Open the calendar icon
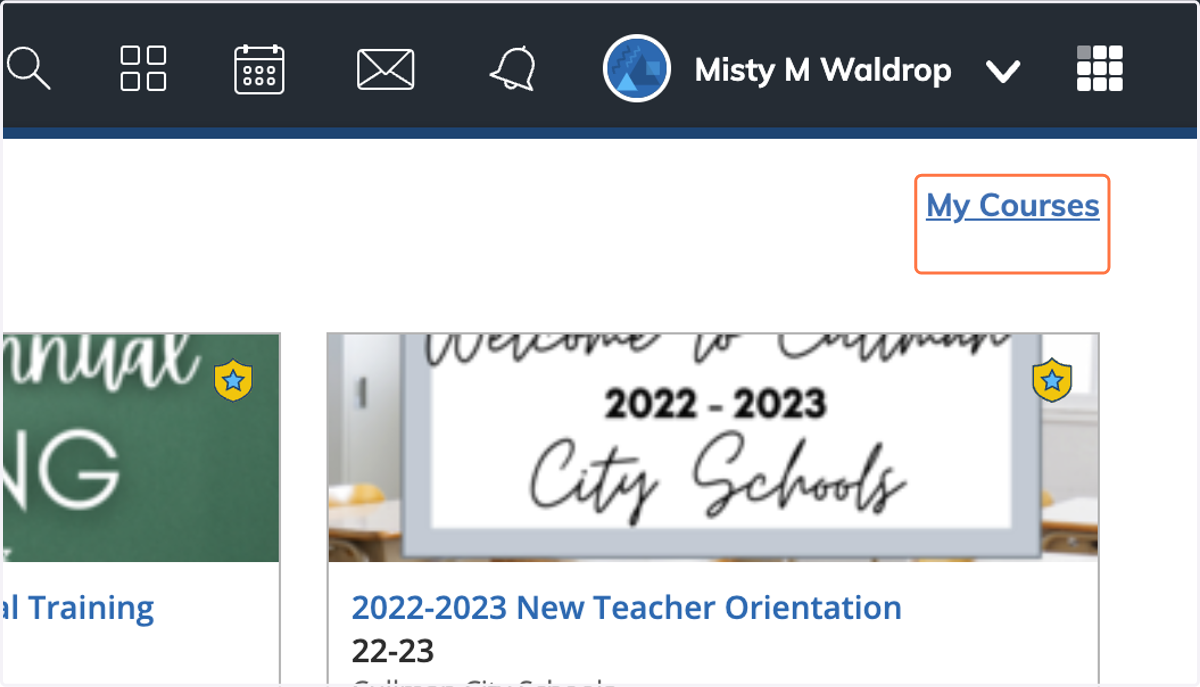1200x687 pixels. pyautogui.click(x=259, y=69)
